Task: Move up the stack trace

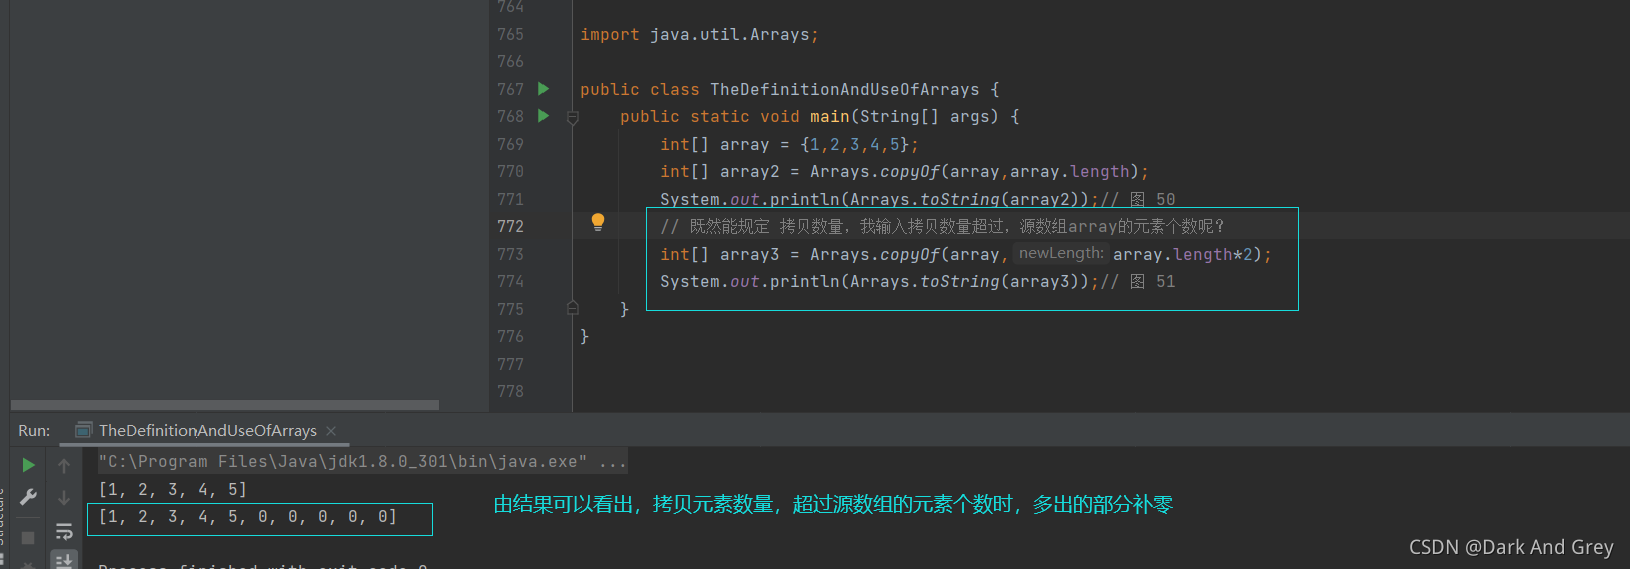Action: 64,466
